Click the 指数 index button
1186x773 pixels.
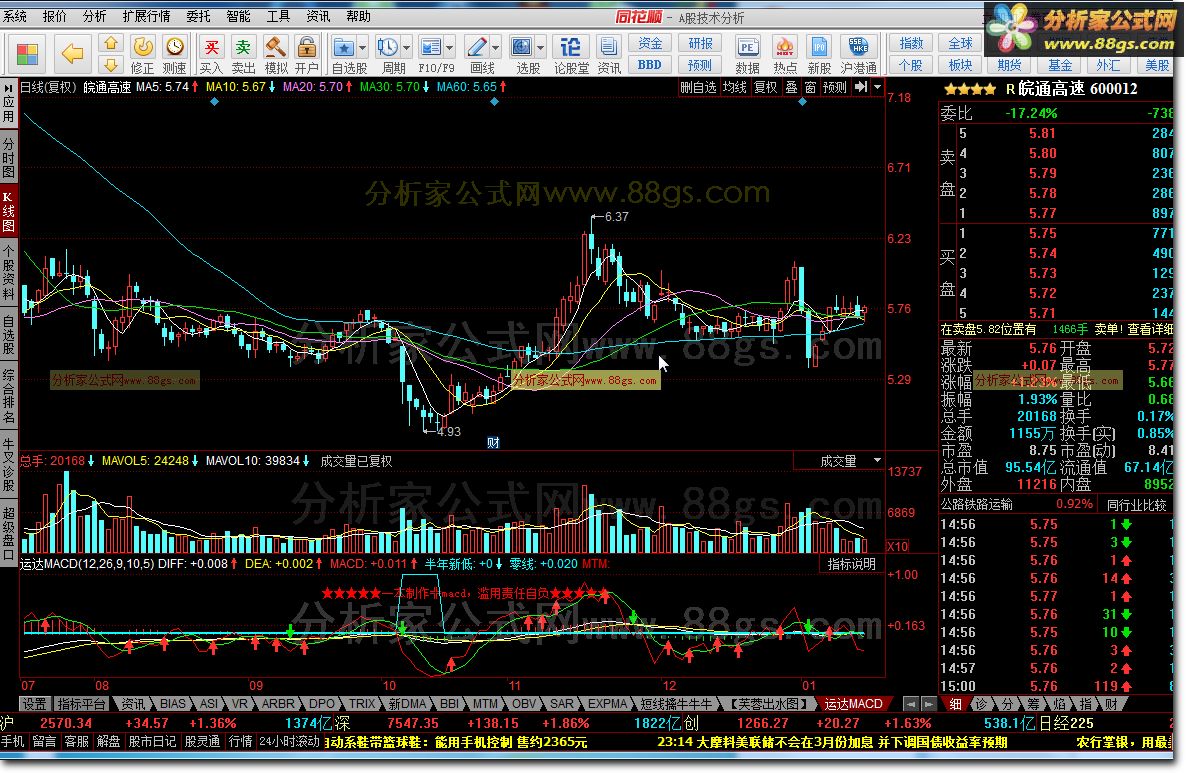(911, 44)
